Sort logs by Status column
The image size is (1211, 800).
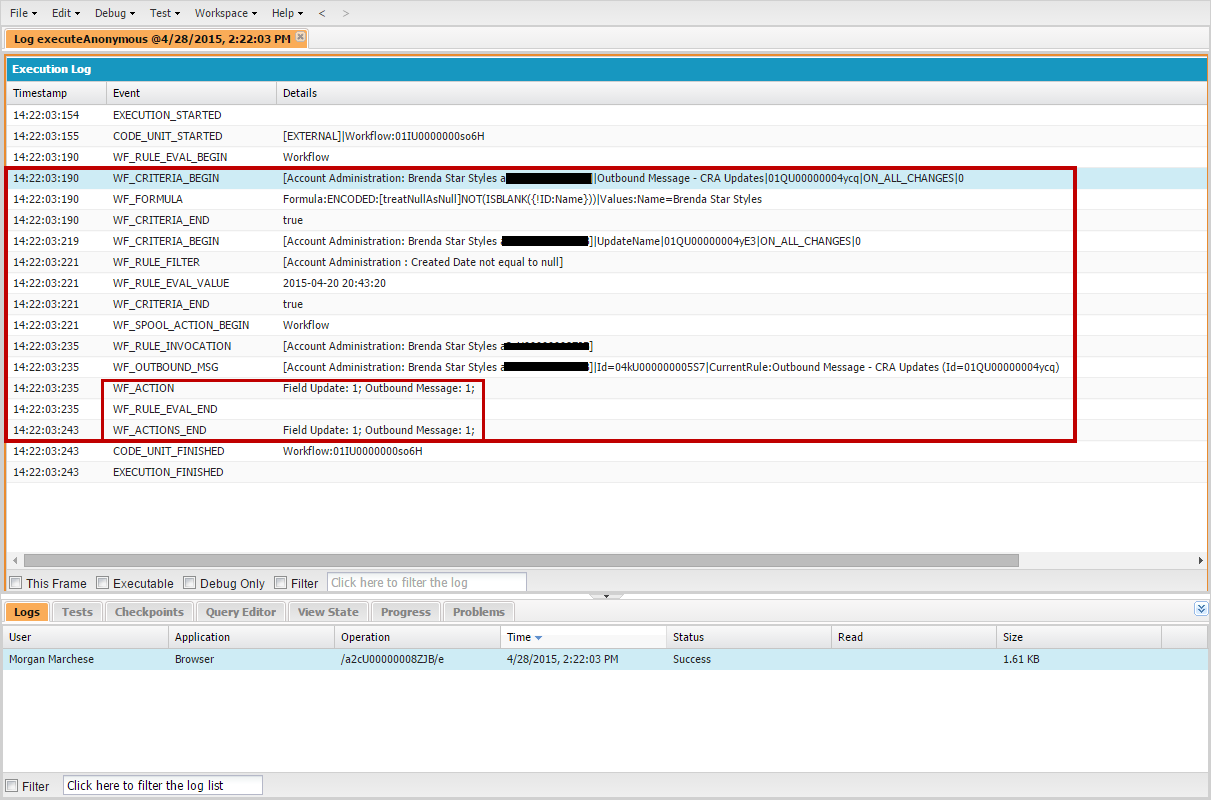pyautogui.click(x=749, y=637)
